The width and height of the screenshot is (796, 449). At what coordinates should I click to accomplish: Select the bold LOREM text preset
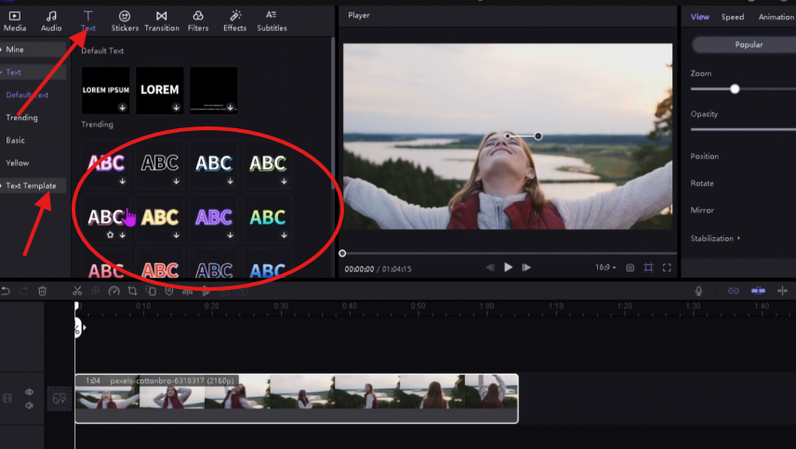(x=159, y=90)
